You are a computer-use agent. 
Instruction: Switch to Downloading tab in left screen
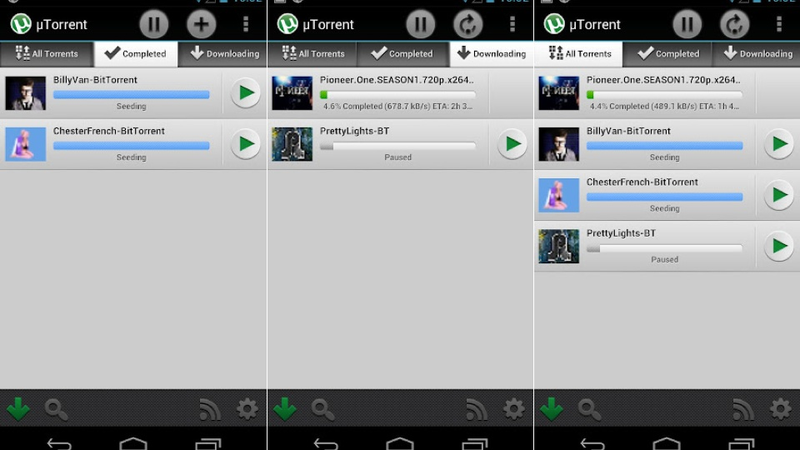coord(222,54)
